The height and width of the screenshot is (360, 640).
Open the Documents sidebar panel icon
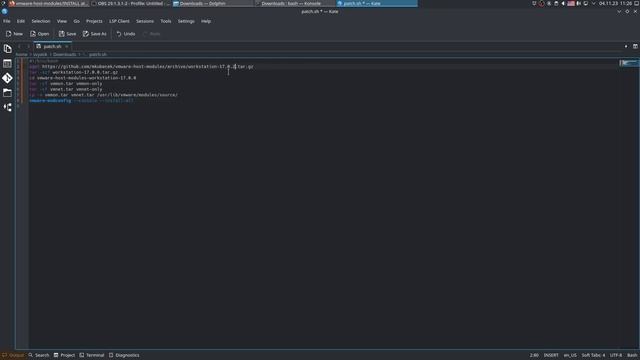[7, 49]
